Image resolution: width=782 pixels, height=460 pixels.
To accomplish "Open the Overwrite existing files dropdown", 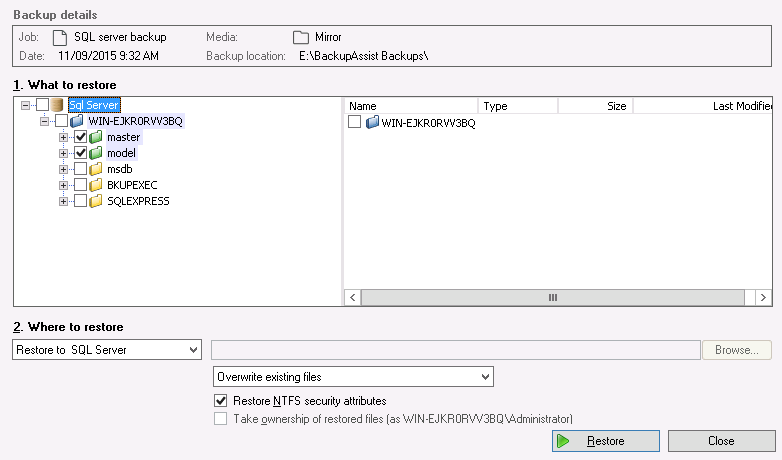I will pos(353,377).
